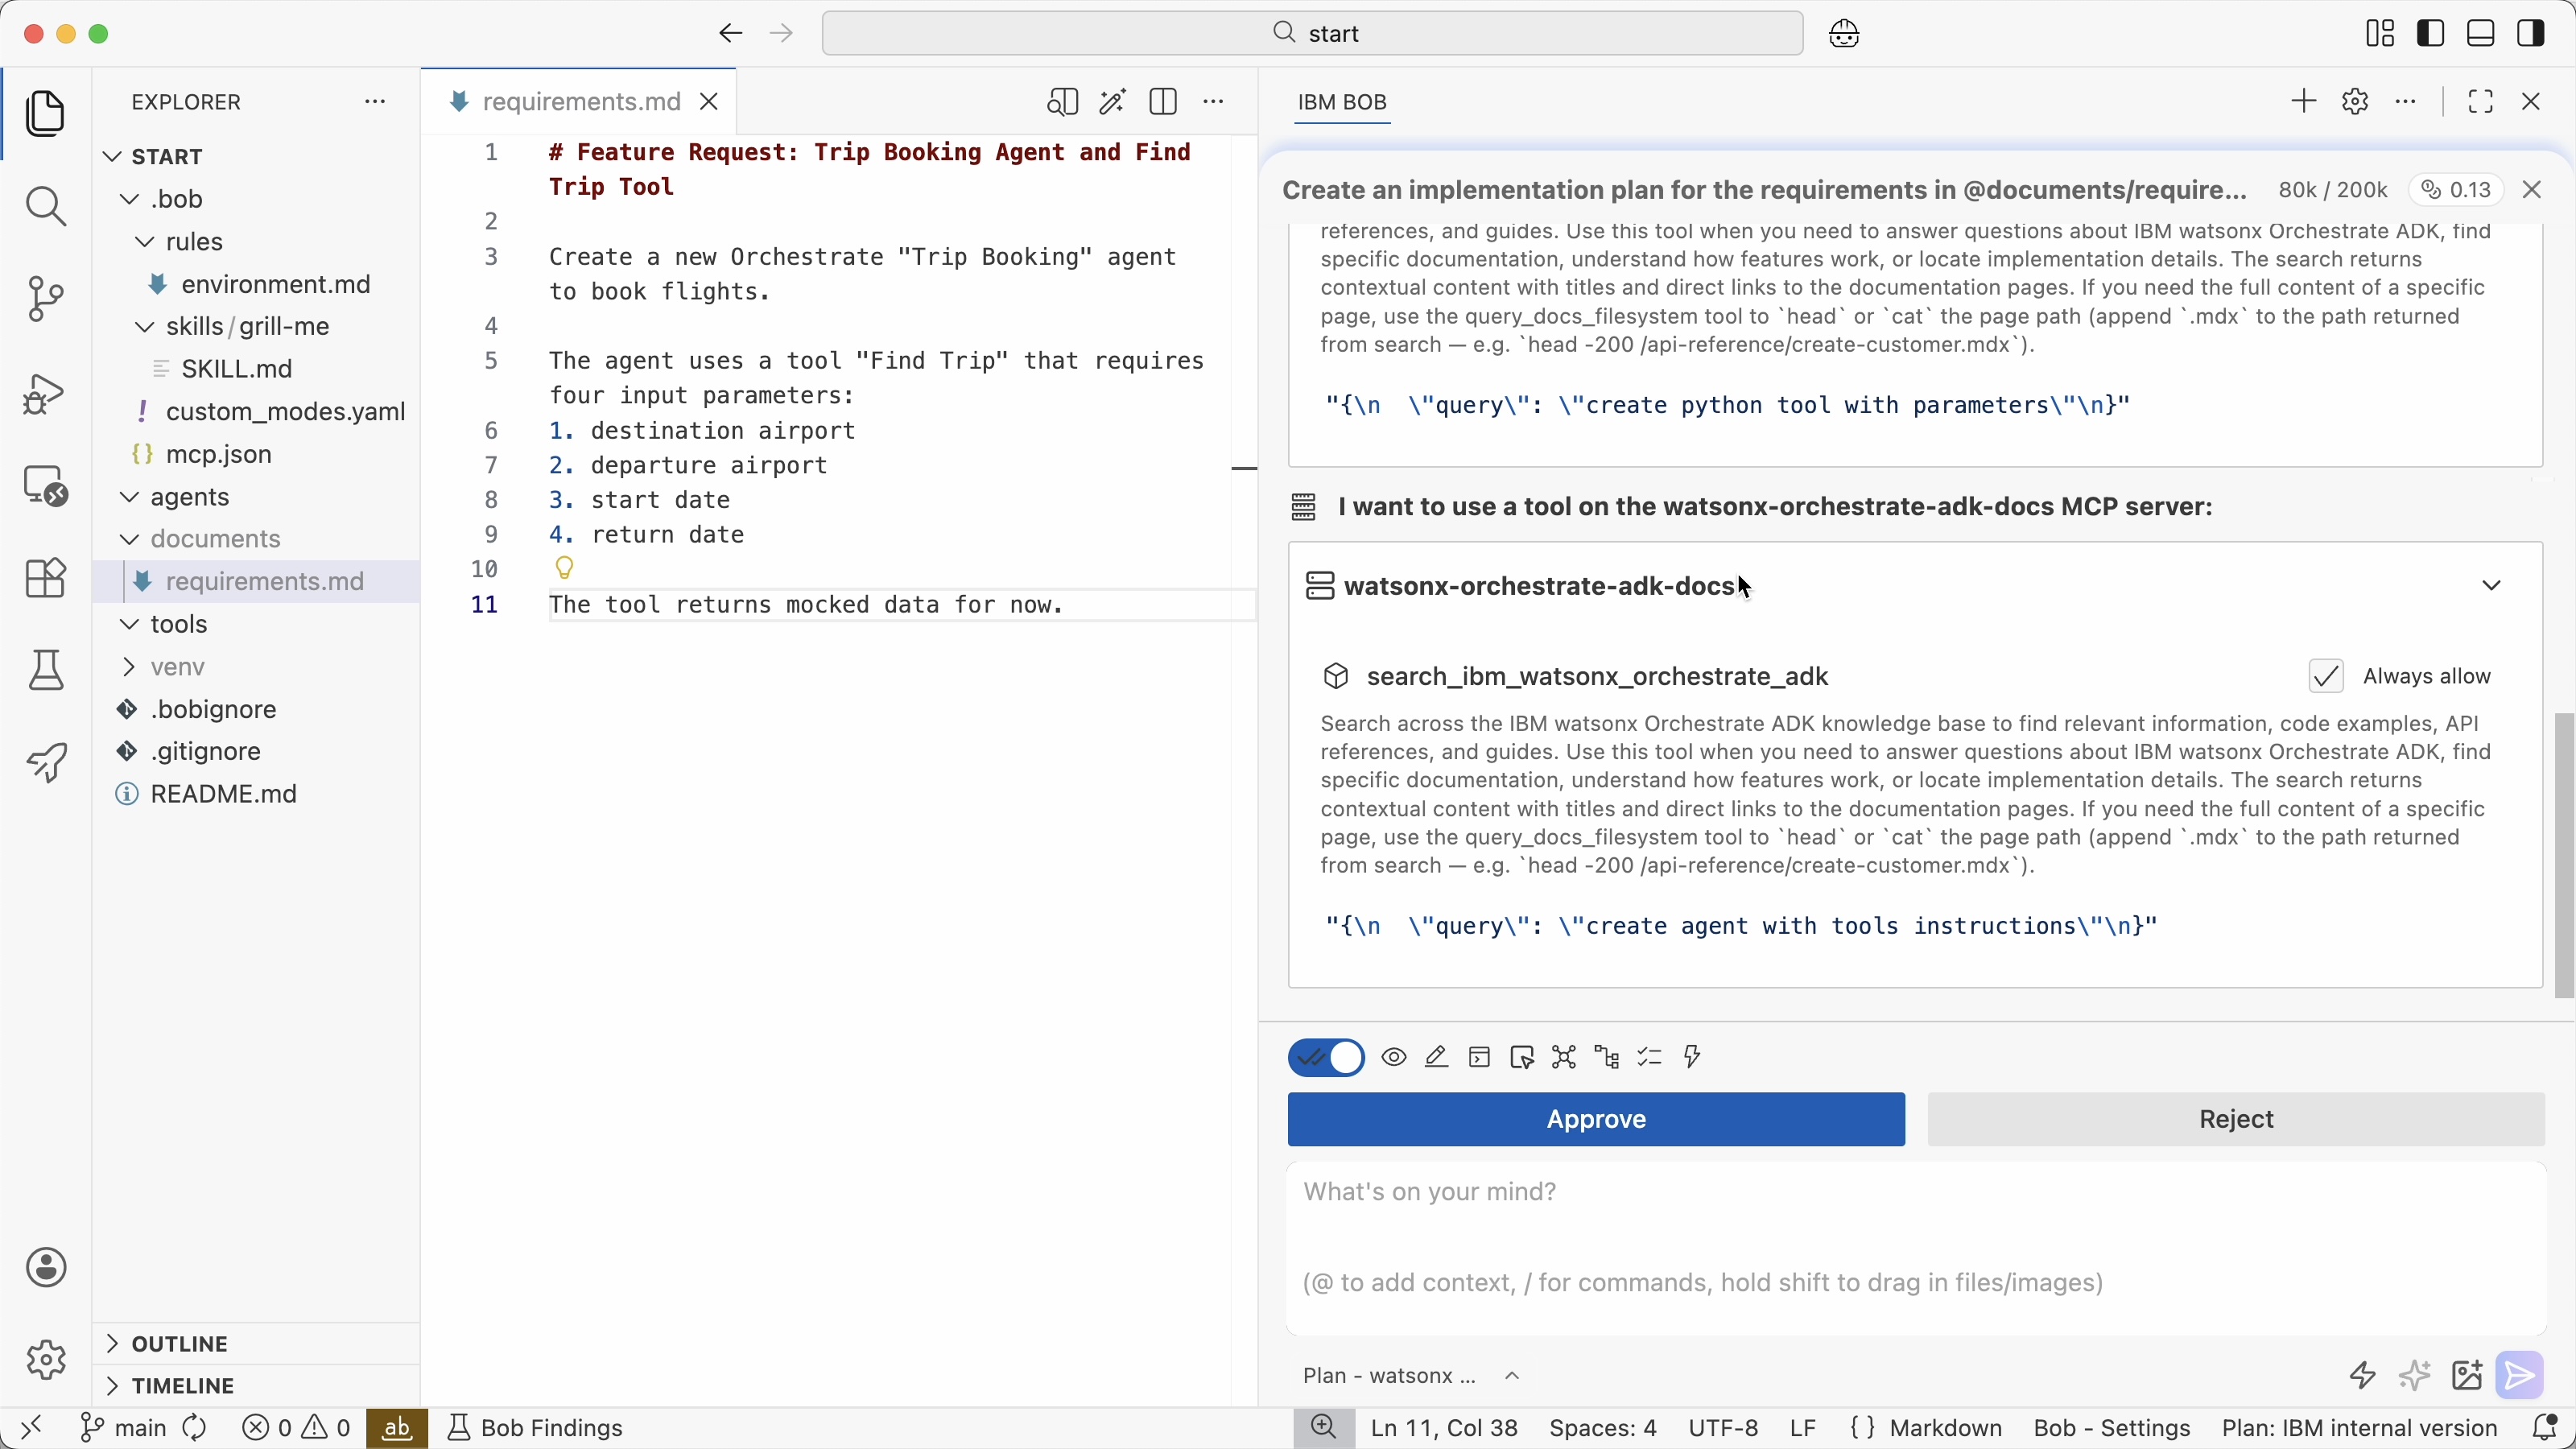Open the markdown preview to the side
This screenshot has width=2576, height=1449.
pos(1062,102)
